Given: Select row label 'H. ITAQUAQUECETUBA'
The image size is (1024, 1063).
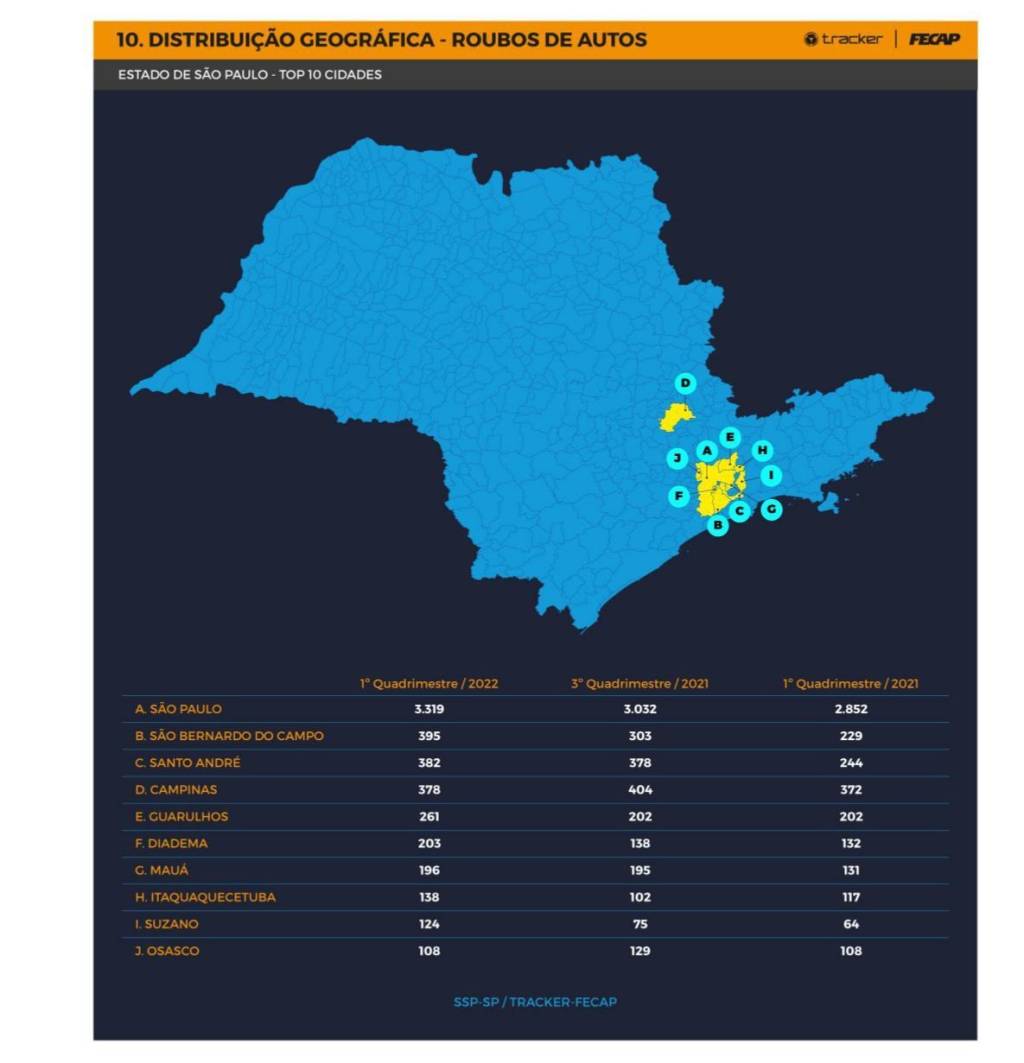Looking at the screenshot, I should tap(205, 897).
